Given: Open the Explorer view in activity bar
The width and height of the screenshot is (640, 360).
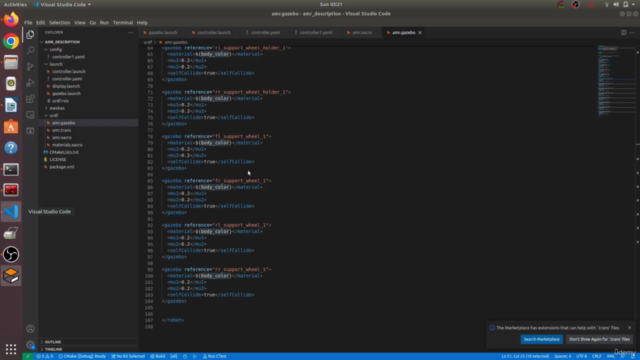Looking at the screenshot, I should 30,34.
